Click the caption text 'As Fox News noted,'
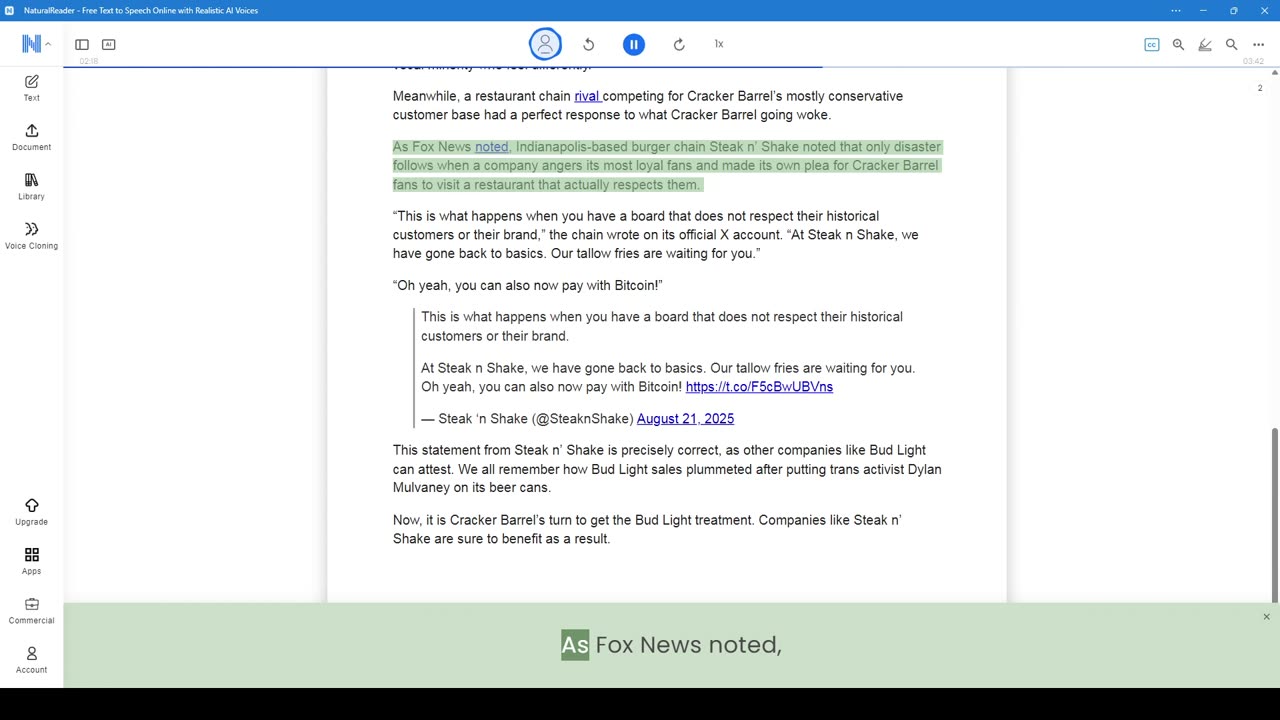 pos(671,645)
